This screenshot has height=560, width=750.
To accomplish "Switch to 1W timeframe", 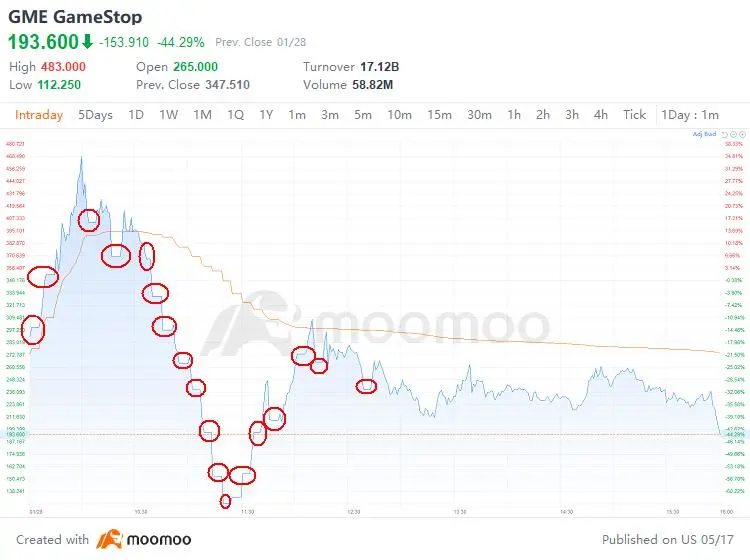I will click(x=168, y=115).
